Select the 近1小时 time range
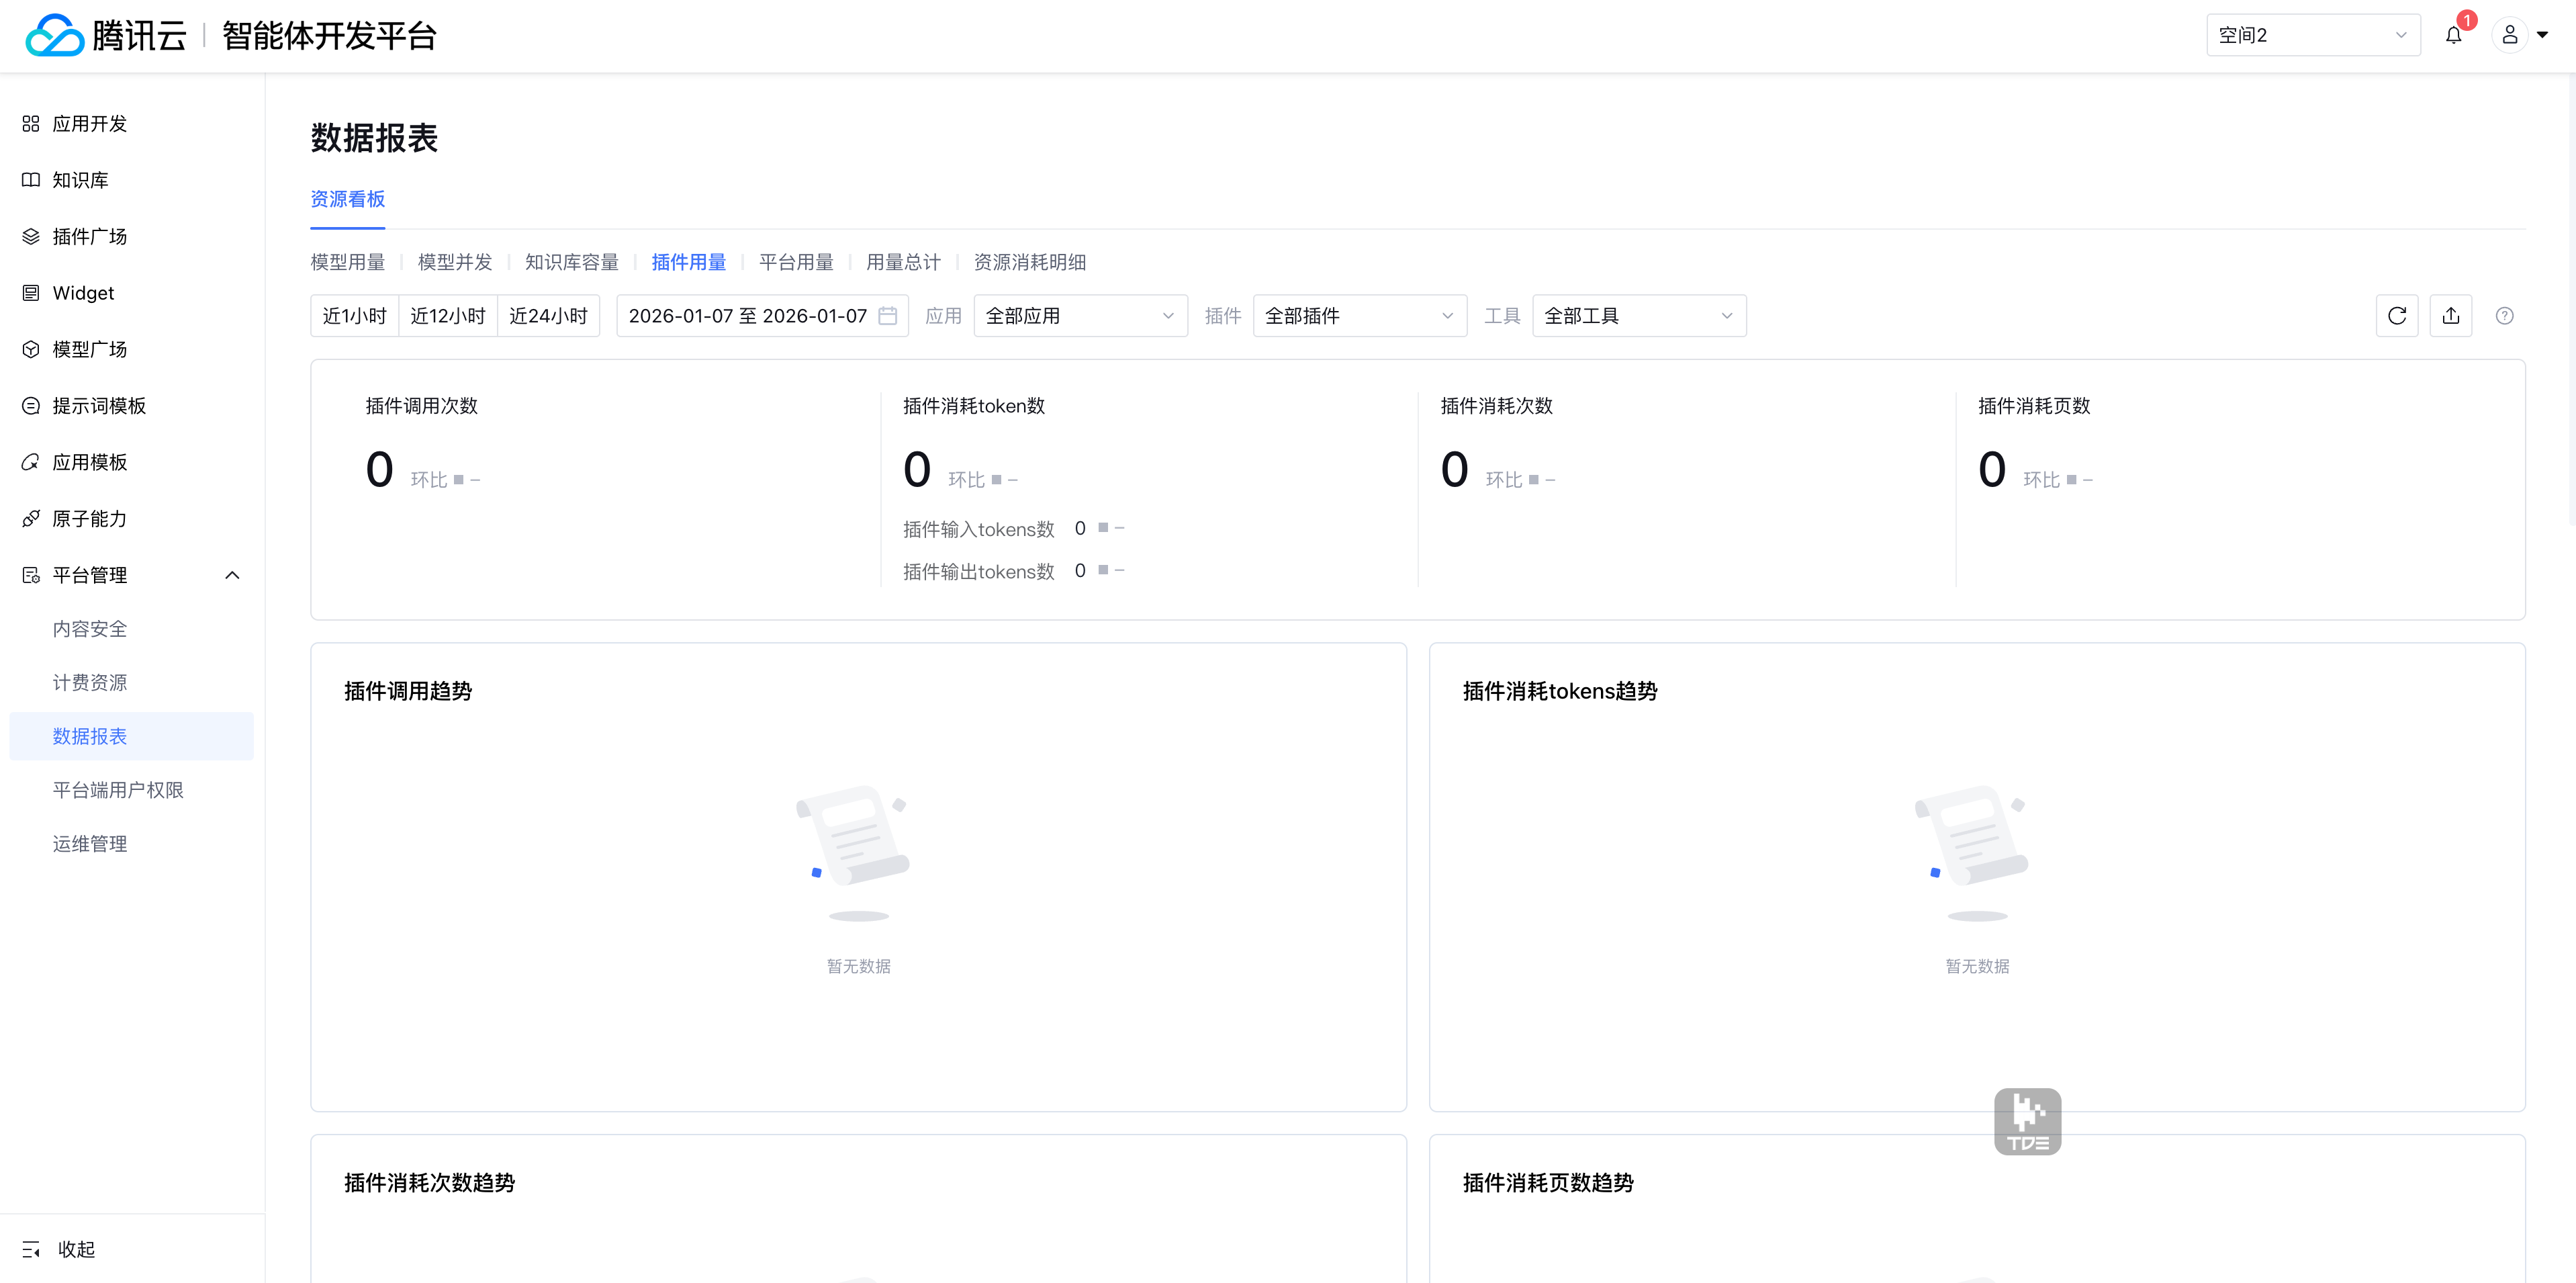Viewport: 2576px width, 1283px height. (354, 316)
